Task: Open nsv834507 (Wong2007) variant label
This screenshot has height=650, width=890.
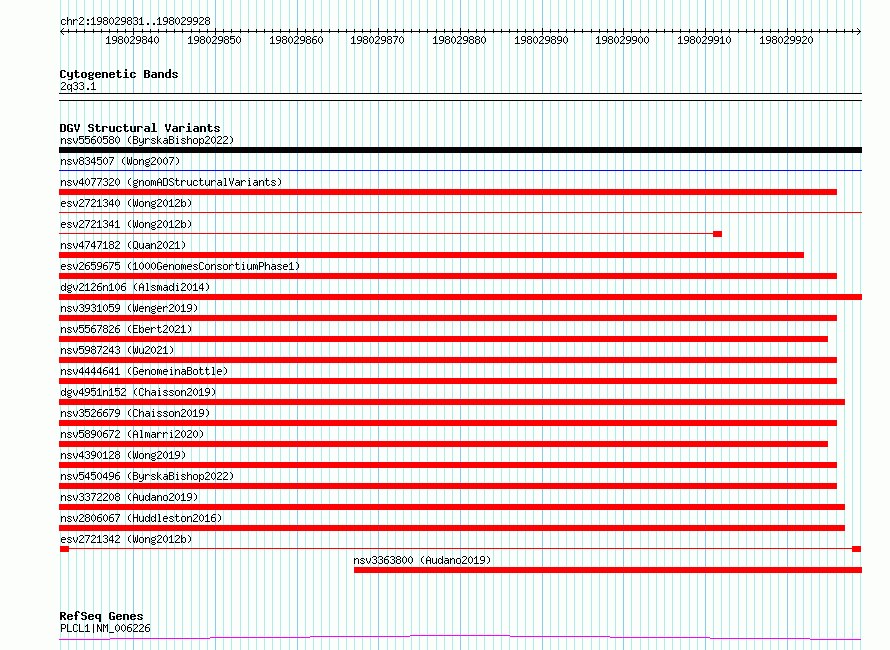Action: (x=120, y=161)
